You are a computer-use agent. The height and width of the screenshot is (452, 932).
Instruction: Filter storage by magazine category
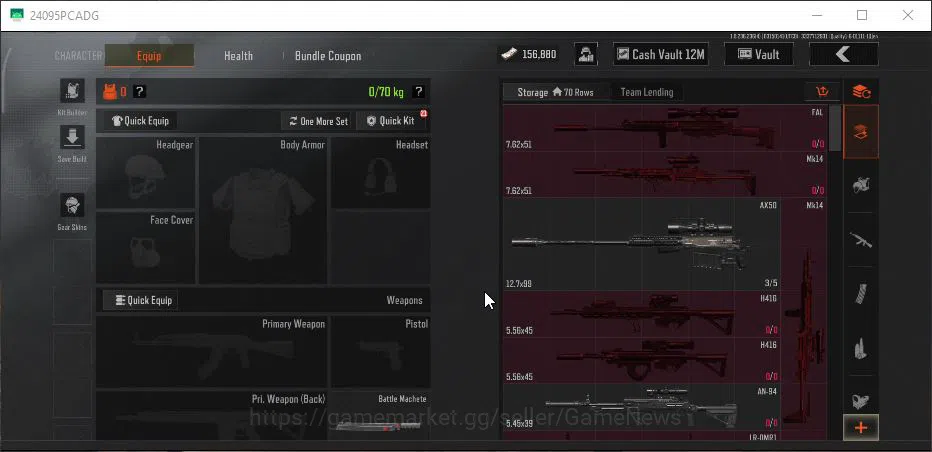(x=861, y=294)
